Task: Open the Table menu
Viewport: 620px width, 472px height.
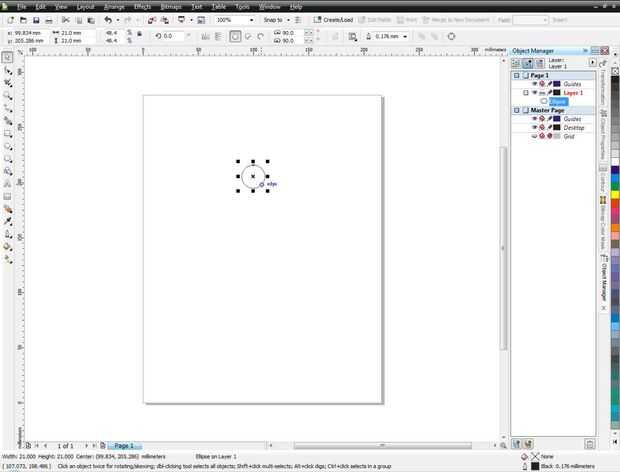Action: [x=219, y=7]
